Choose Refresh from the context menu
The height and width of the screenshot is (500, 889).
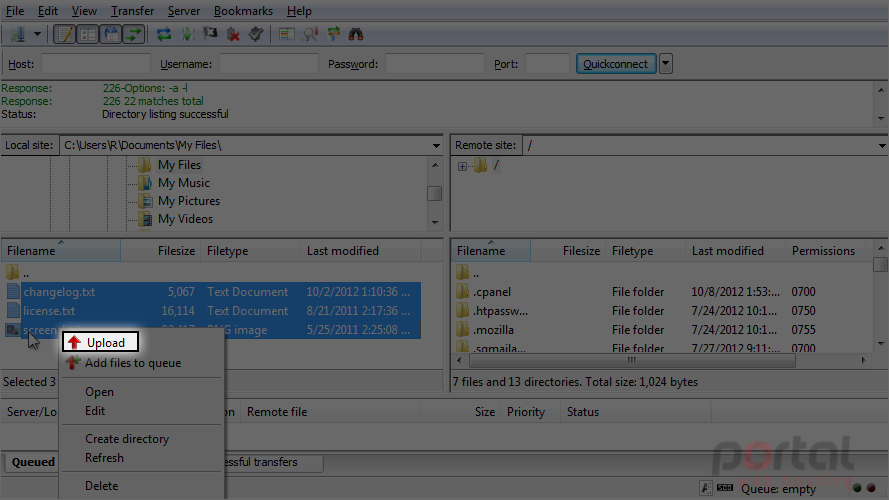[104, 457]
